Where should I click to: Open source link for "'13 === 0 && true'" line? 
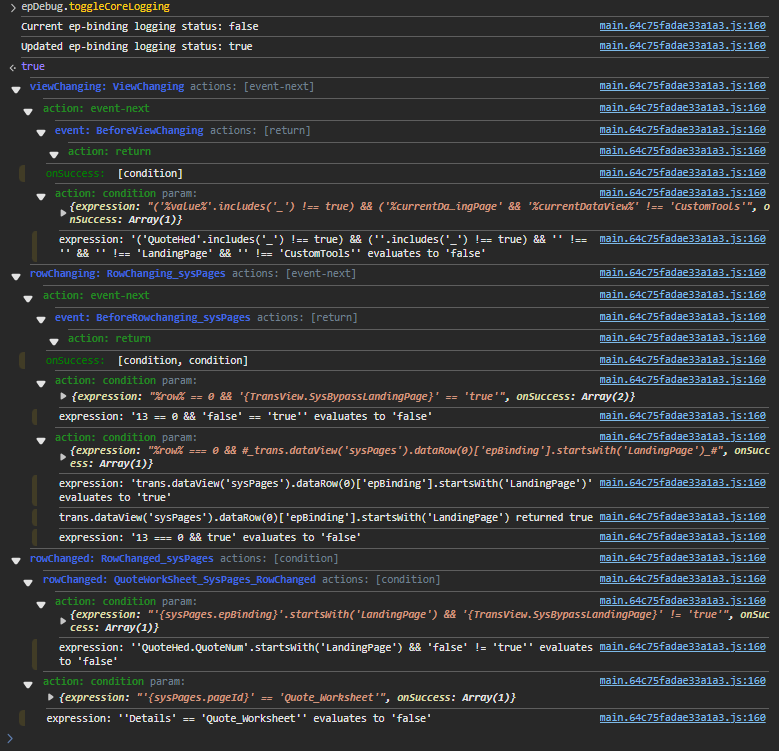coord(682,537)
